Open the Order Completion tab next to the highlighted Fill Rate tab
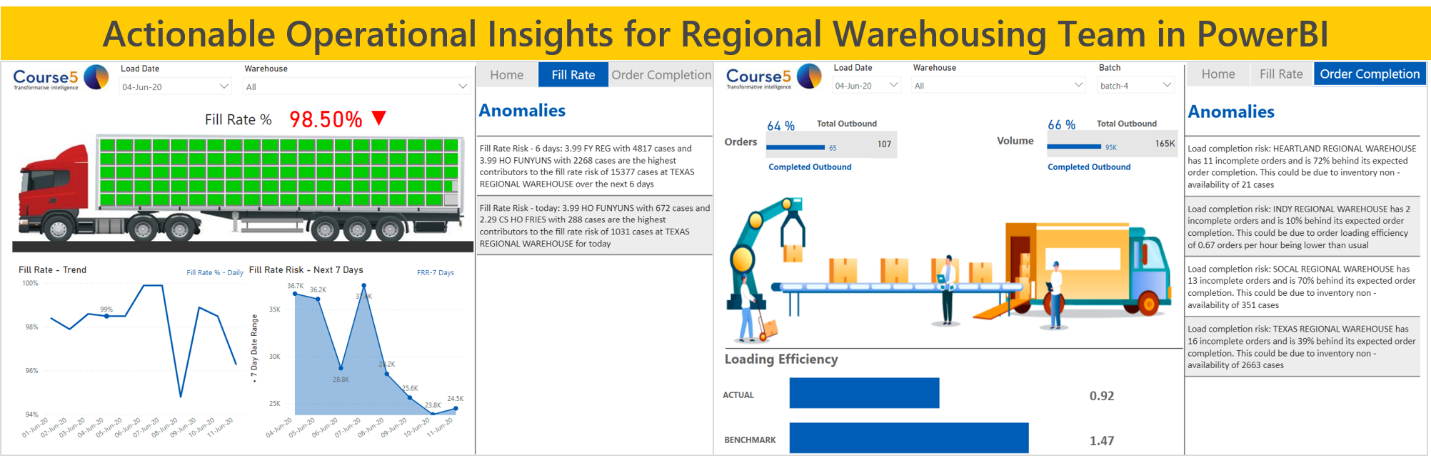 tap(662, 75)
